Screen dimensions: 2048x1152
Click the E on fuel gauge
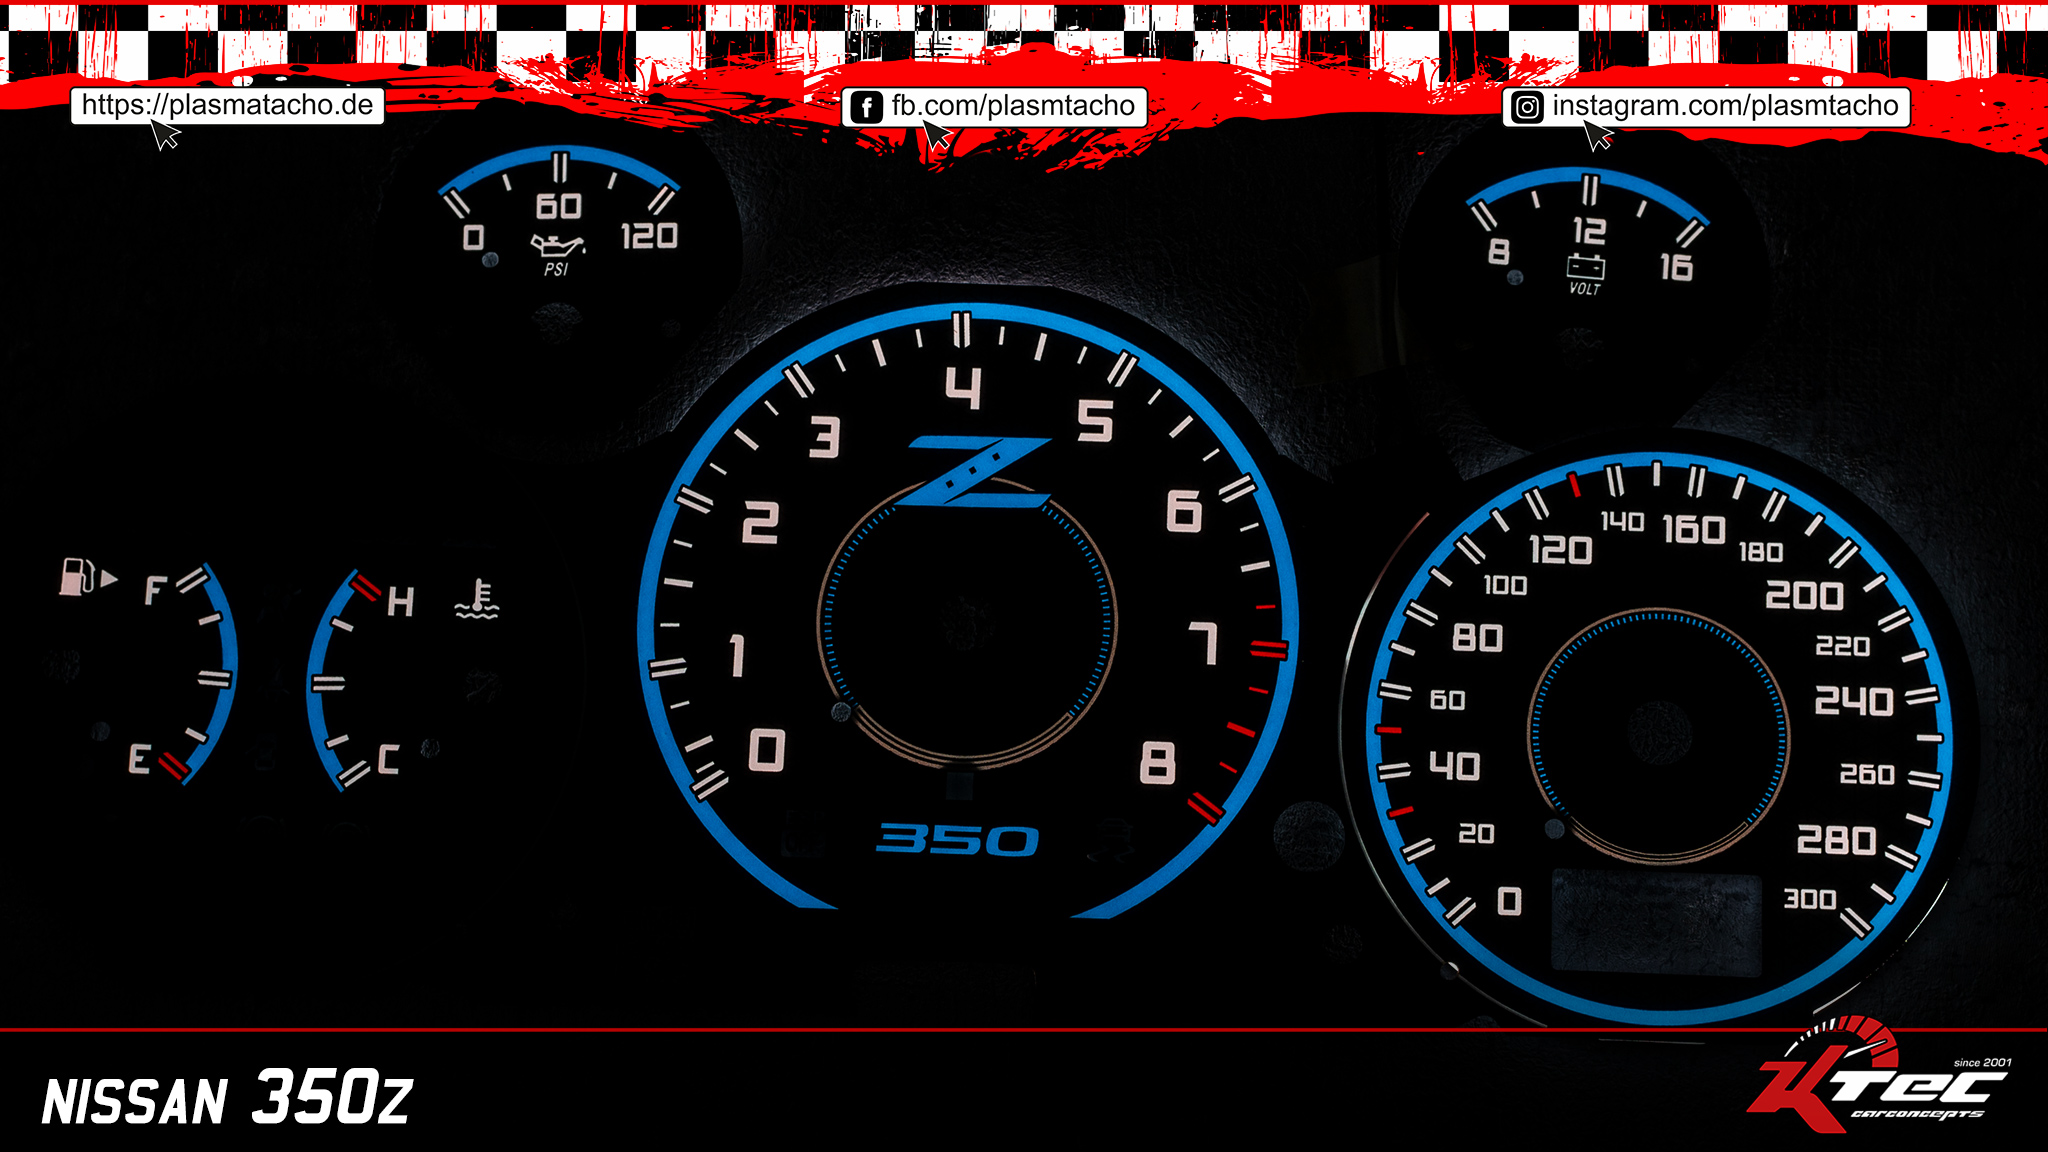[x=139, y=759]
